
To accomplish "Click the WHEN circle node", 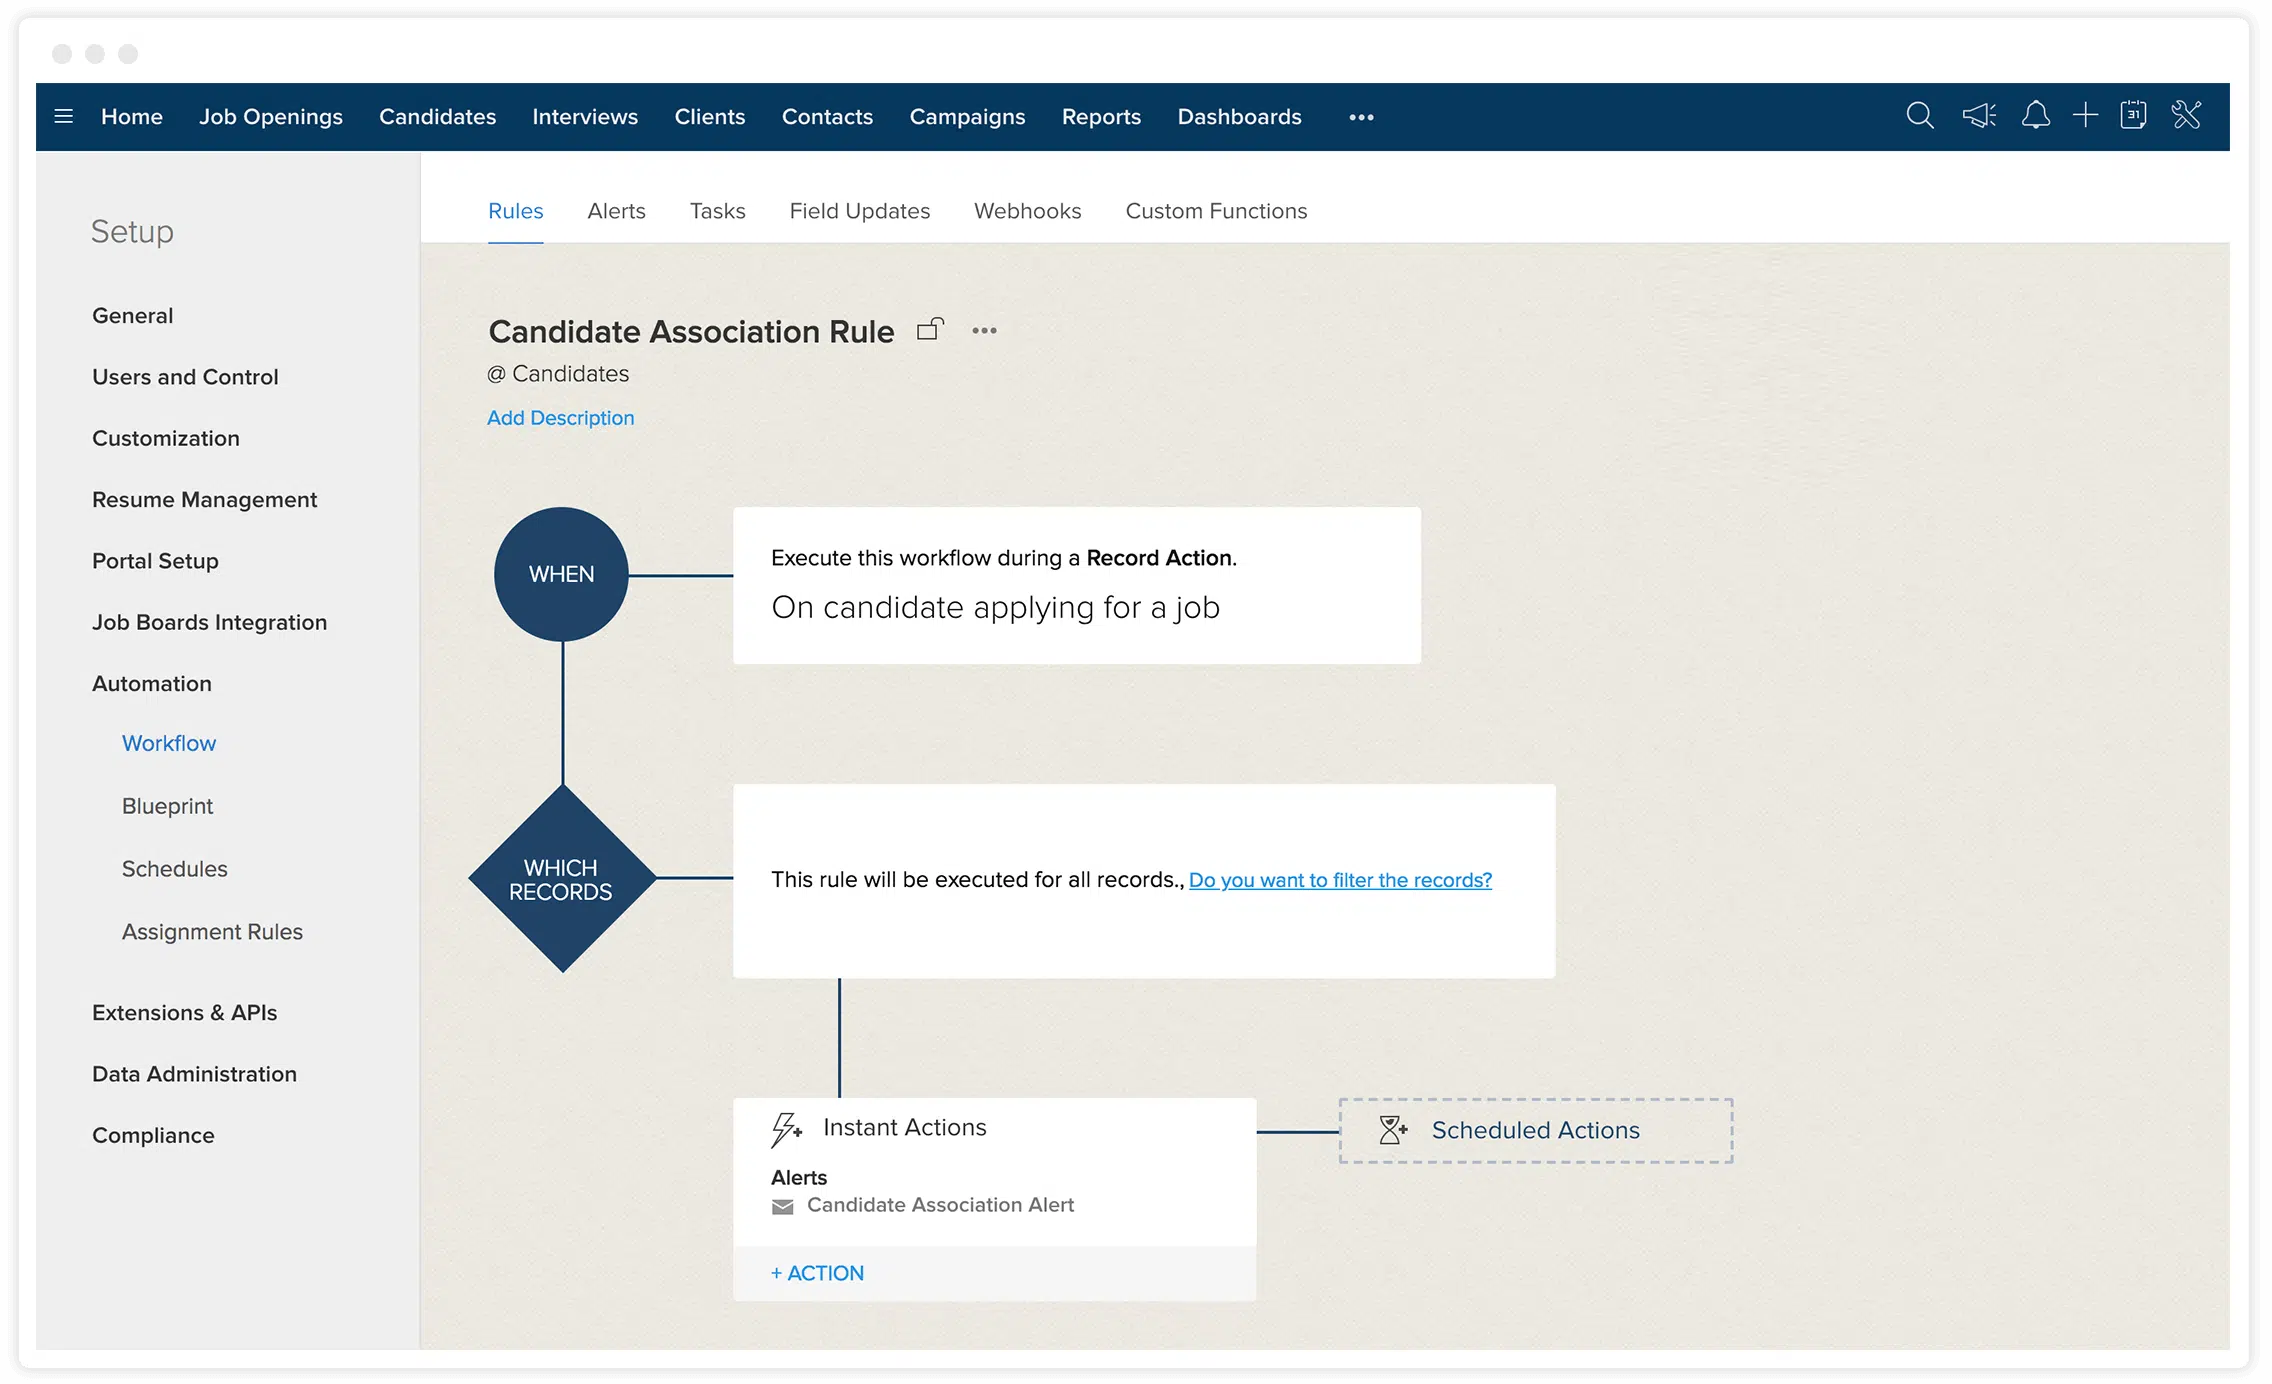I will click(x=560, y=574).
